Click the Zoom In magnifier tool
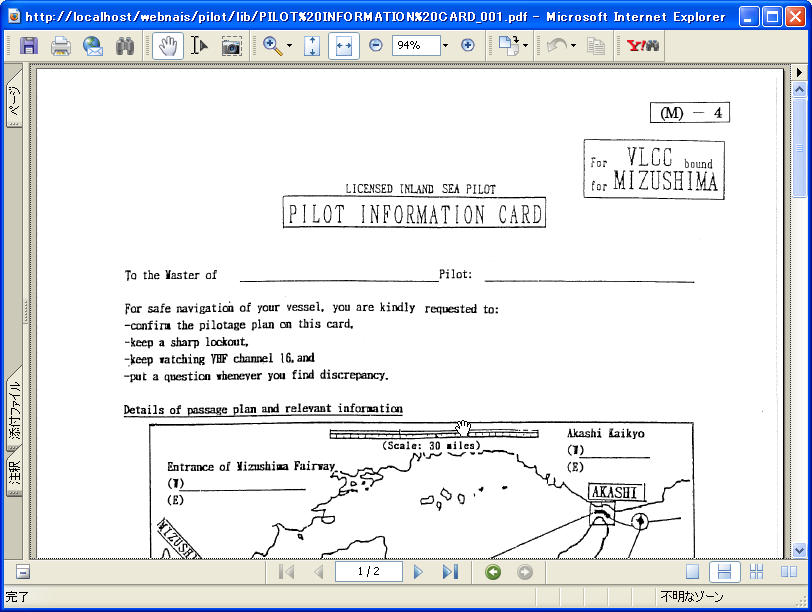 tap(272, 45)
